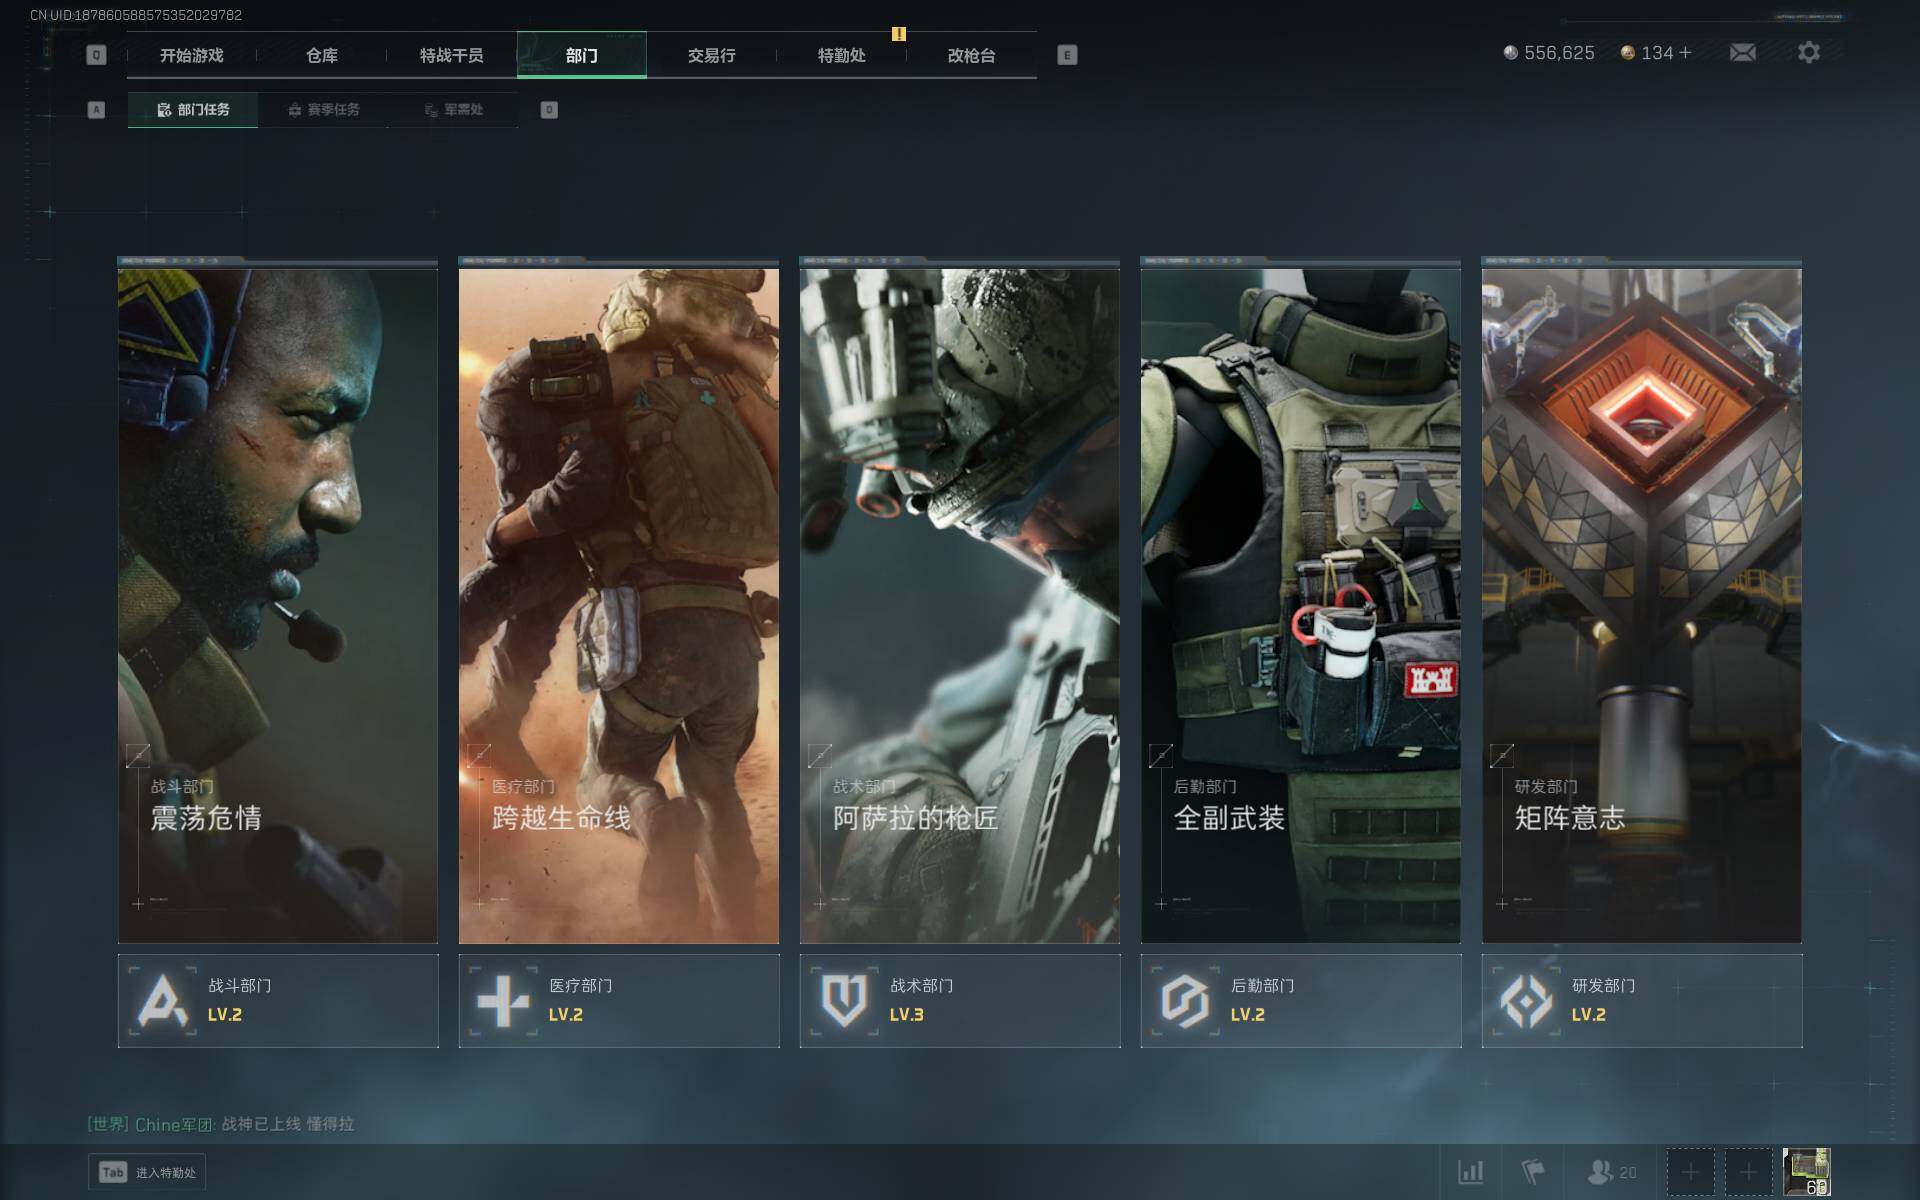Click the 研发部门 diamond emblem icon
Image resolution: width=1920 pixels, height=1200 pixels.
coord(1526,1000)
